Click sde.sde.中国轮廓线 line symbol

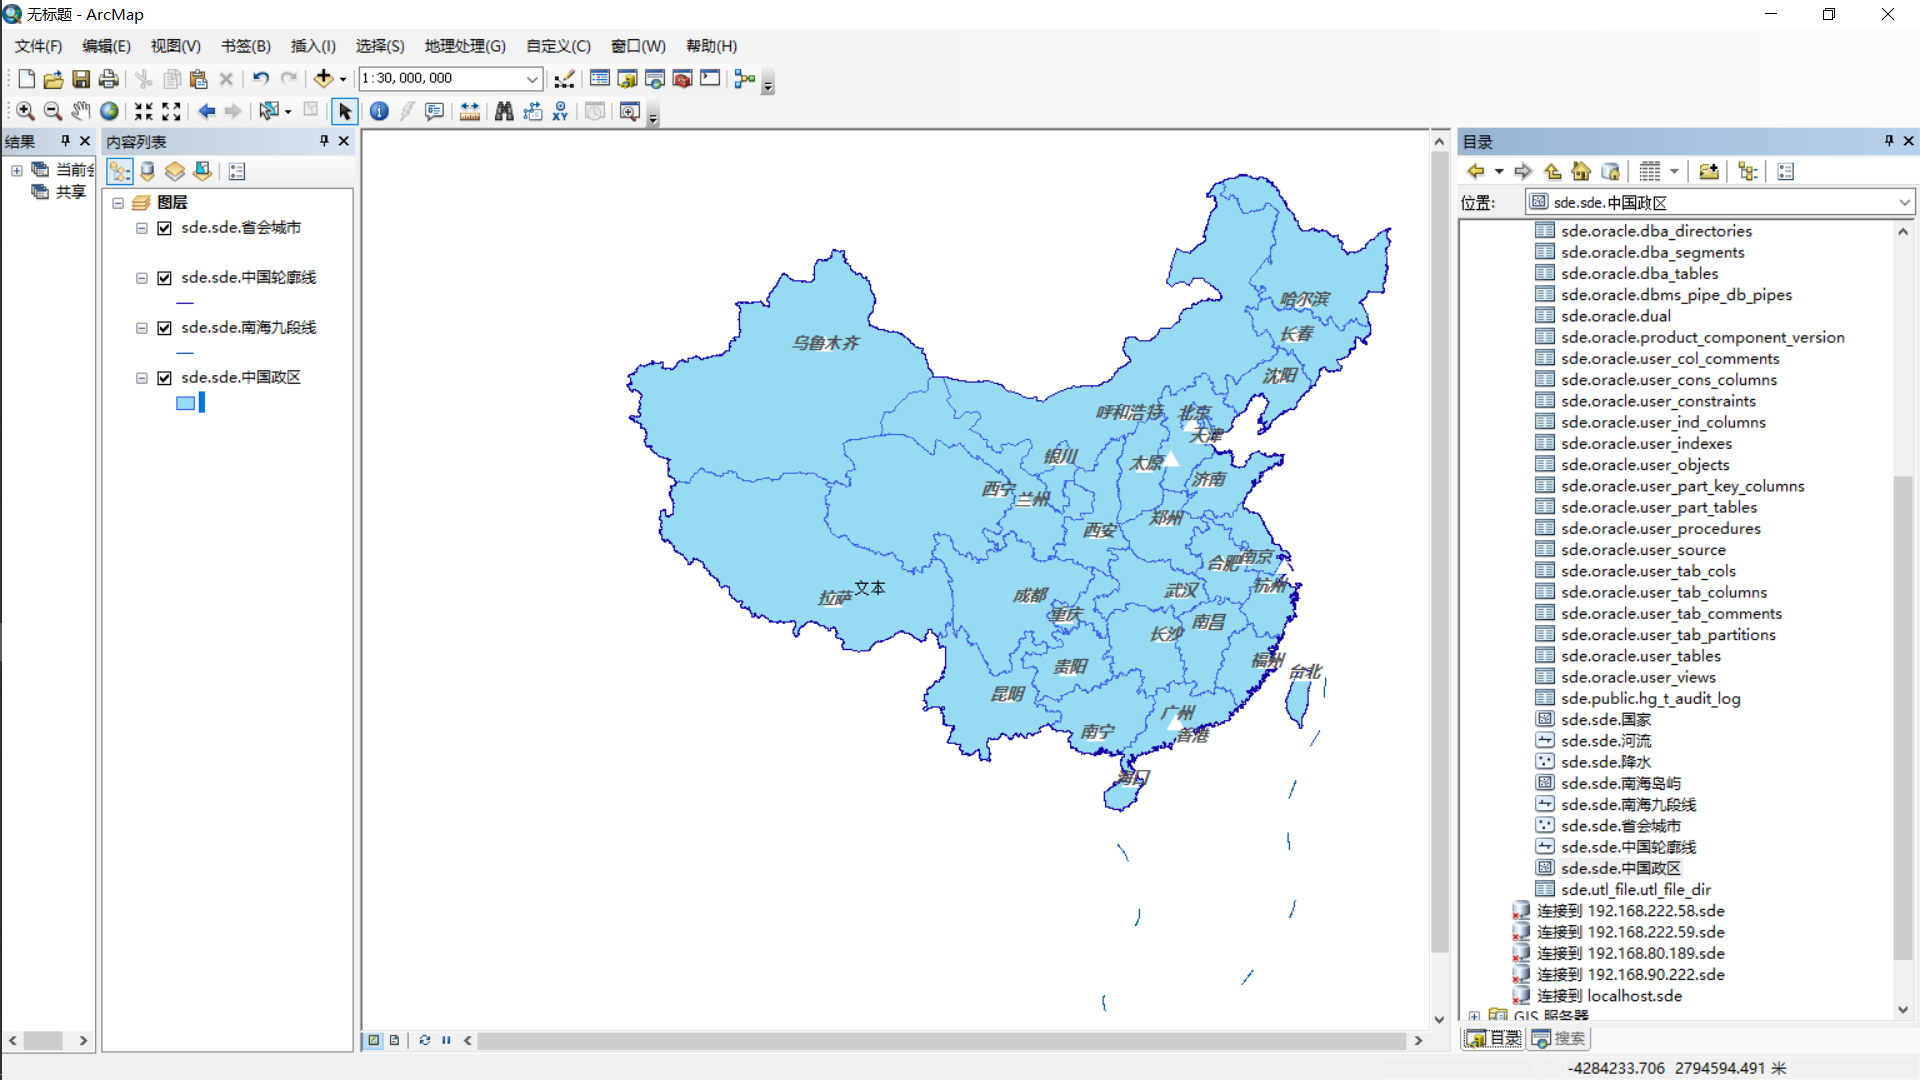coord(185,303)
